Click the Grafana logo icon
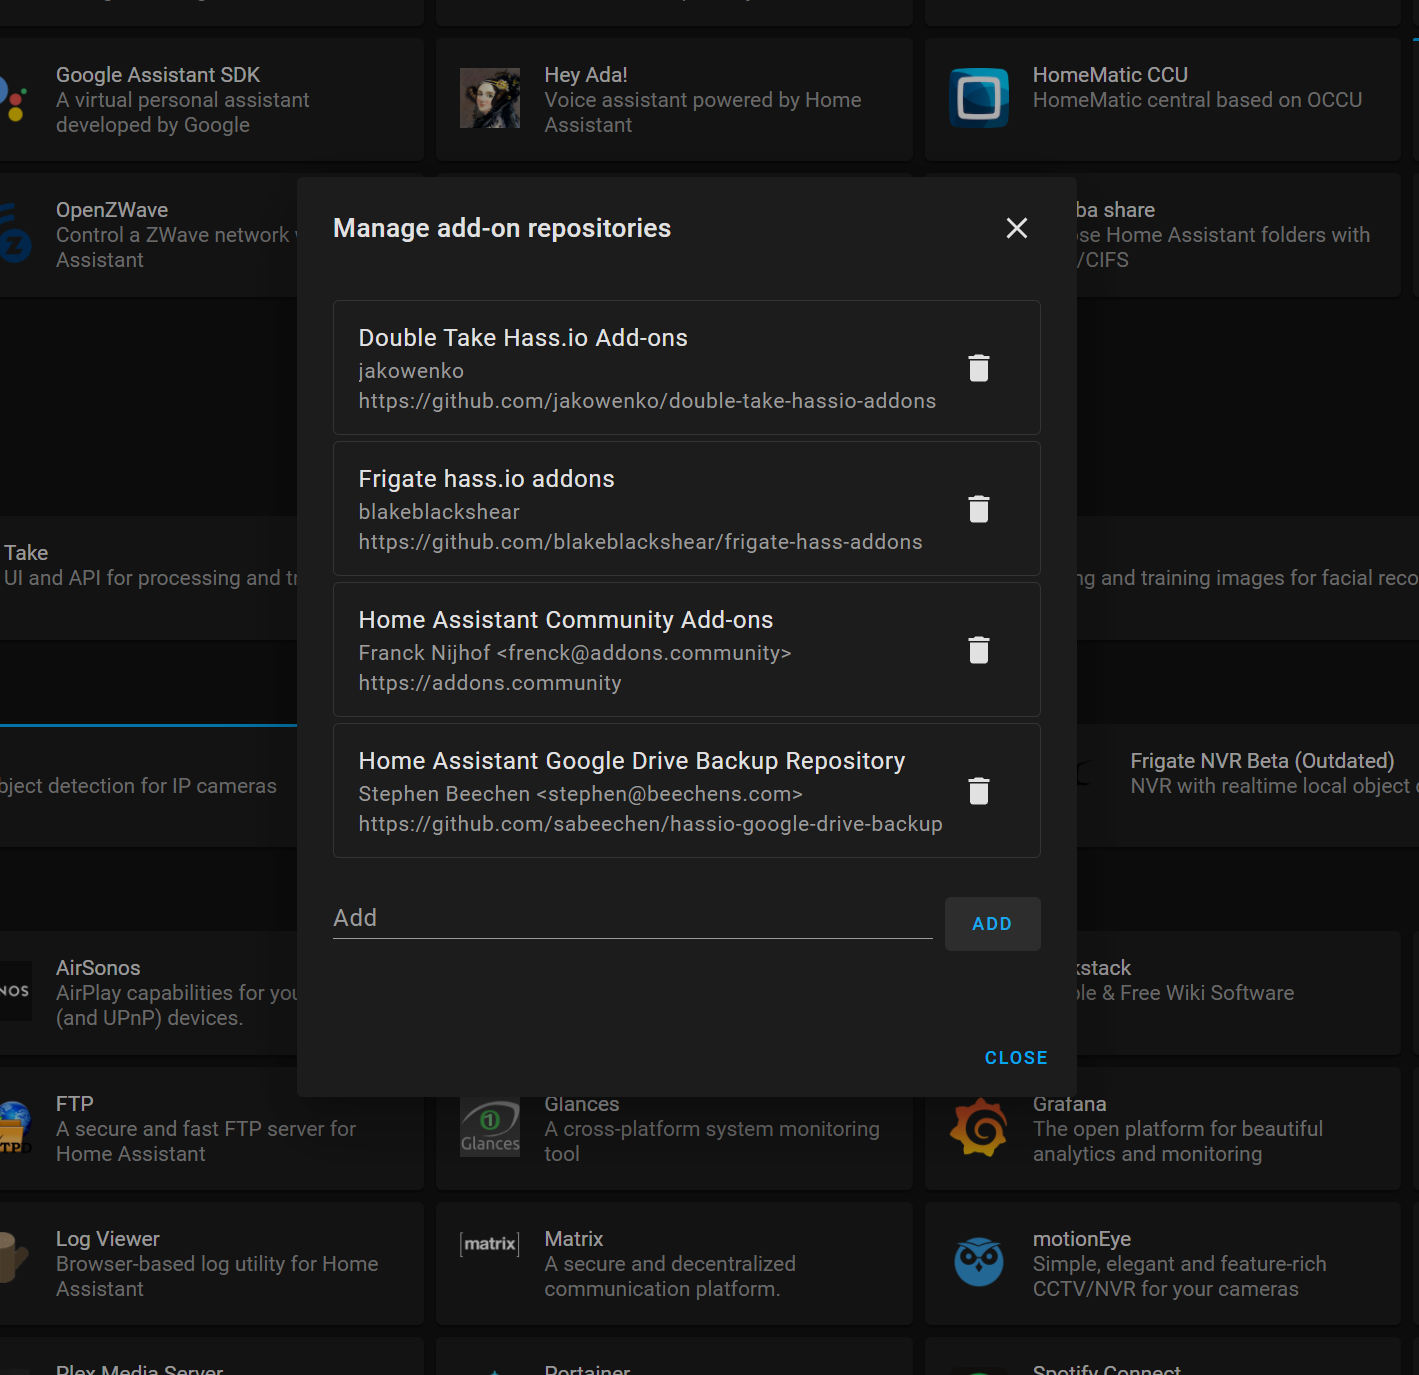Screen dimensions: 1419x1375 pyautogui.click(x=979, y=1128)
